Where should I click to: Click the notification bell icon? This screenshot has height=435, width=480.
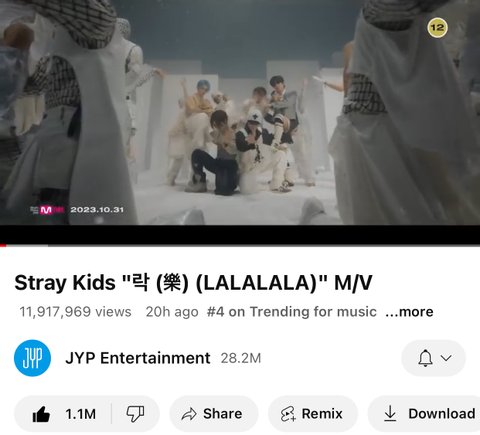[425, 358]
